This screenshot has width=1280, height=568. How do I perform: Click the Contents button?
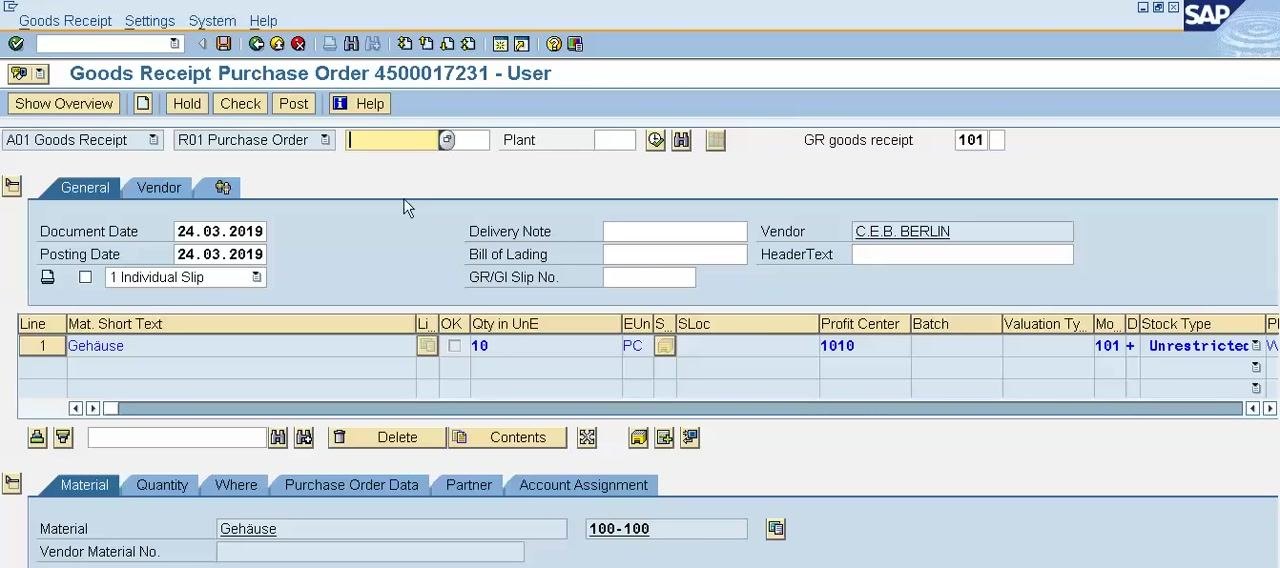[x=507, y=438]
